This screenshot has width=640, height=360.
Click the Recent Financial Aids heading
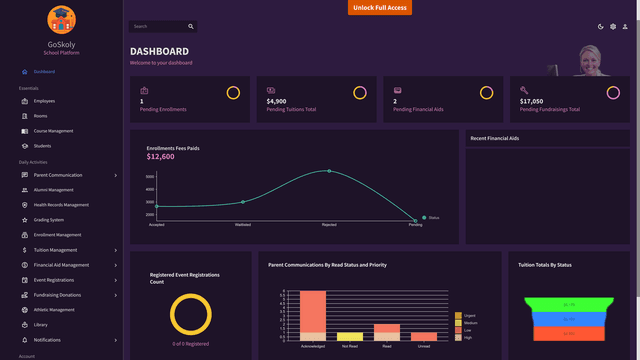495,138
